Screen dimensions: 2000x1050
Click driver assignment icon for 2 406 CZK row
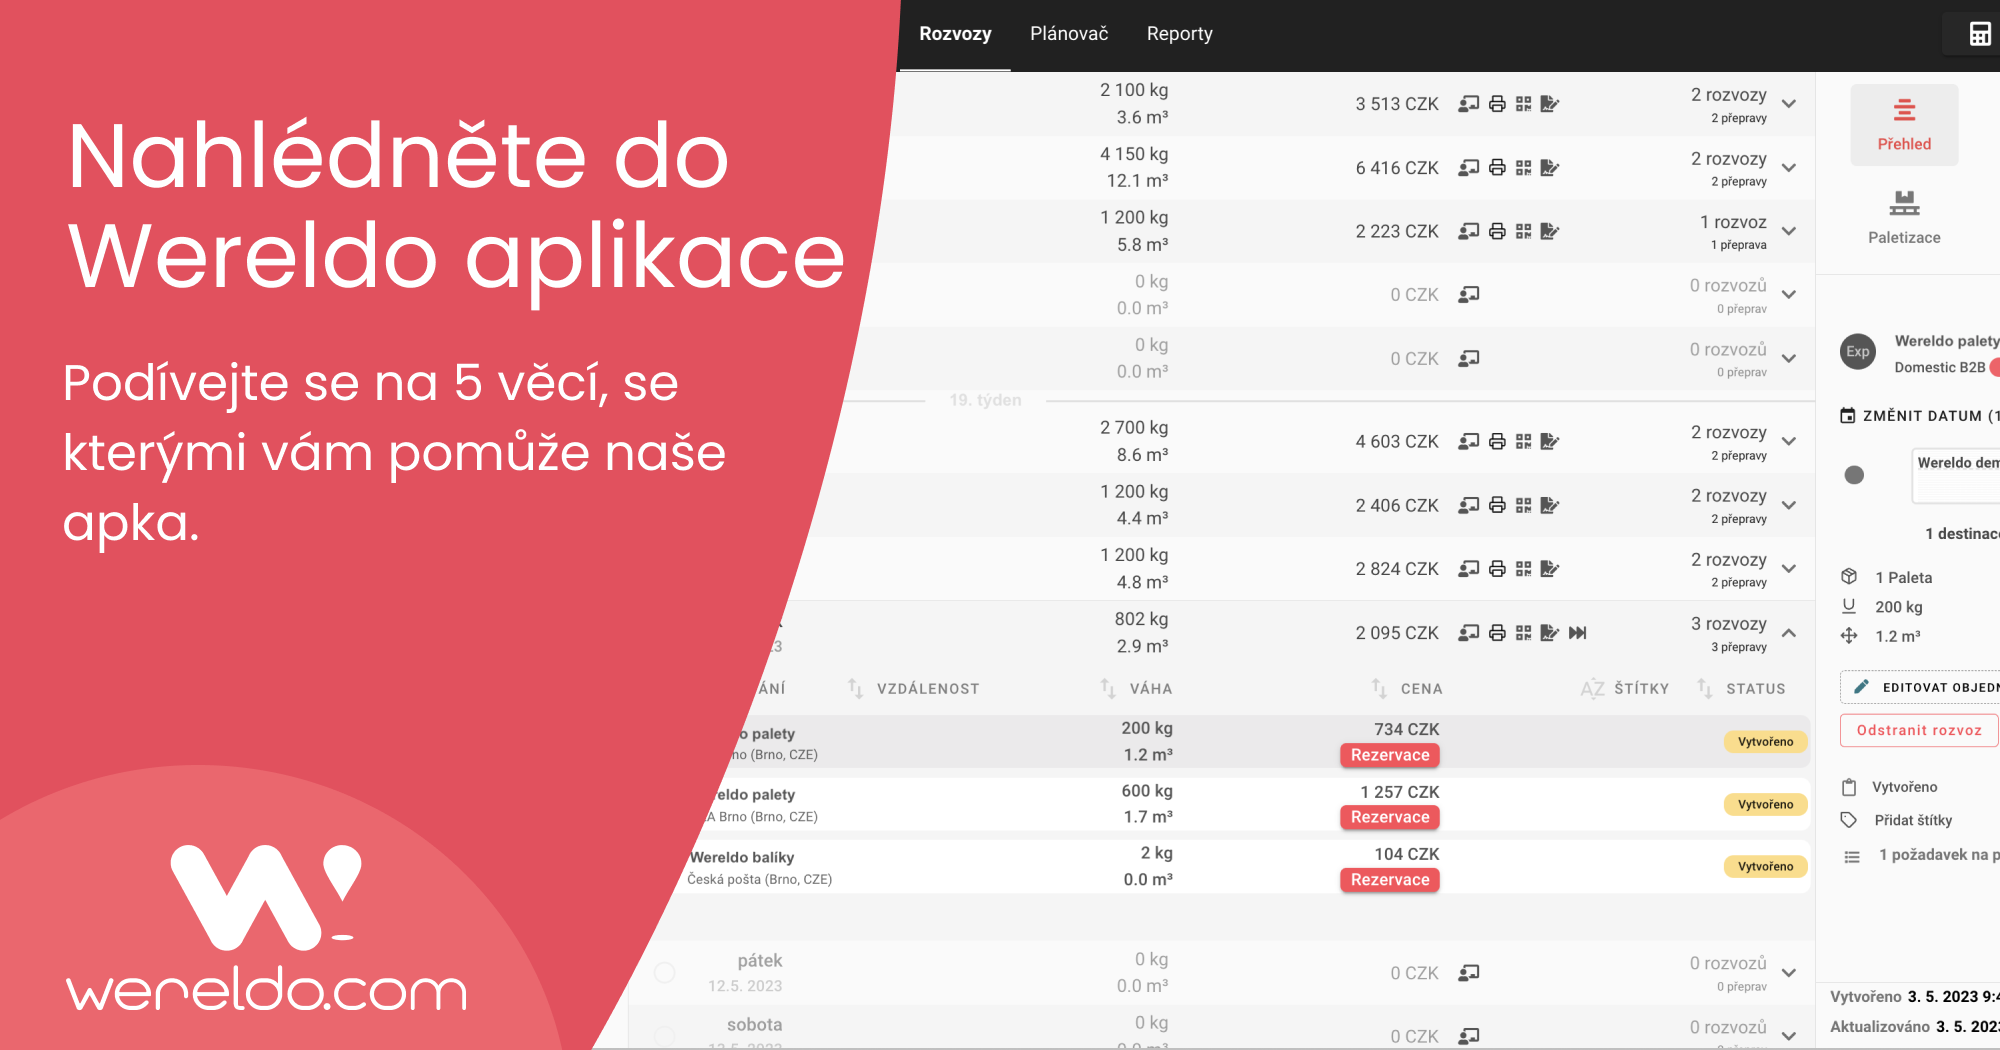tap(1468, 505)
